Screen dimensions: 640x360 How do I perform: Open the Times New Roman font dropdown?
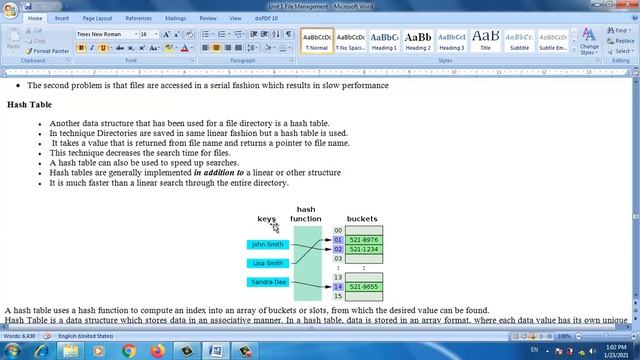click(136, 34)
